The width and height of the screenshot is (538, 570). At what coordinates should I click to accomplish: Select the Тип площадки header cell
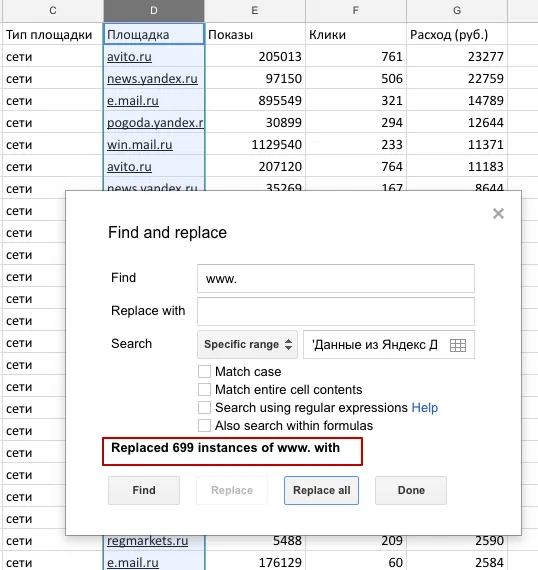coord(53,34)
